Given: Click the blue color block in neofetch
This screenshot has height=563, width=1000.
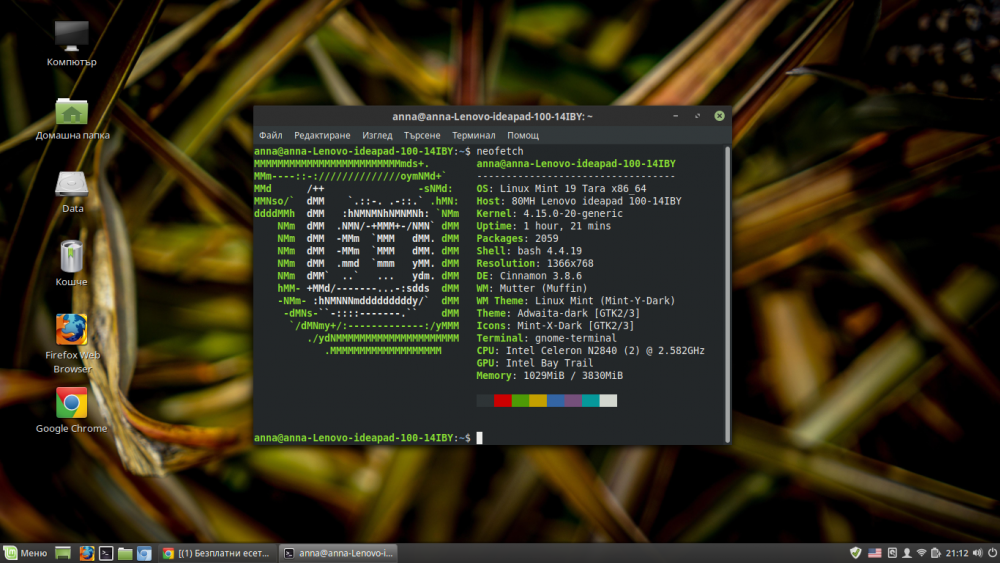Looking at the screenshot, I should (555, 400).
